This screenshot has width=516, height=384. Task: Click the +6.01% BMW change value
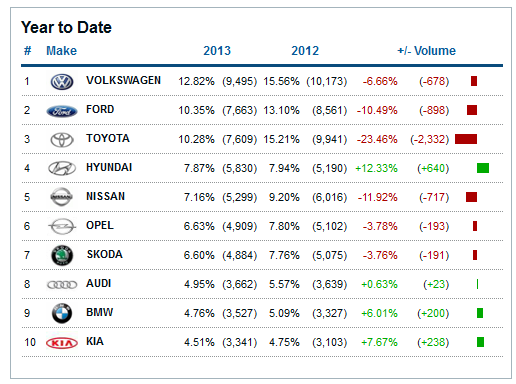tap(379, 313)
